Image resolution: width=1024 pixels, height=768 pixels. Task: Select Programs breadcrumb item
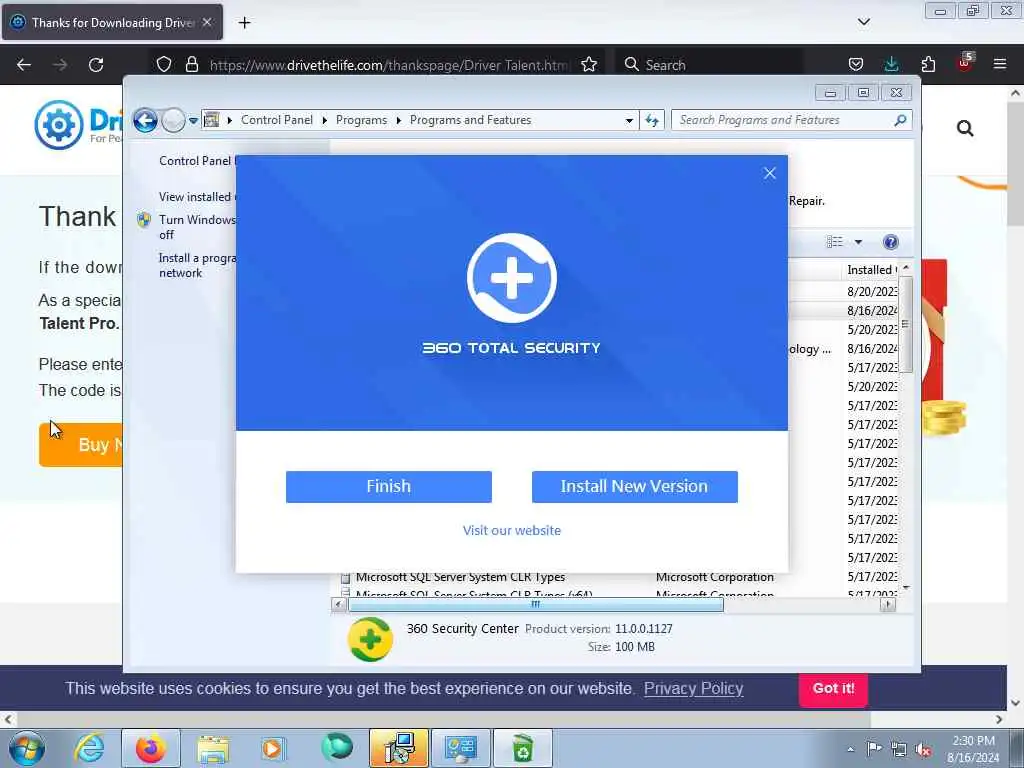coord(361,120)
